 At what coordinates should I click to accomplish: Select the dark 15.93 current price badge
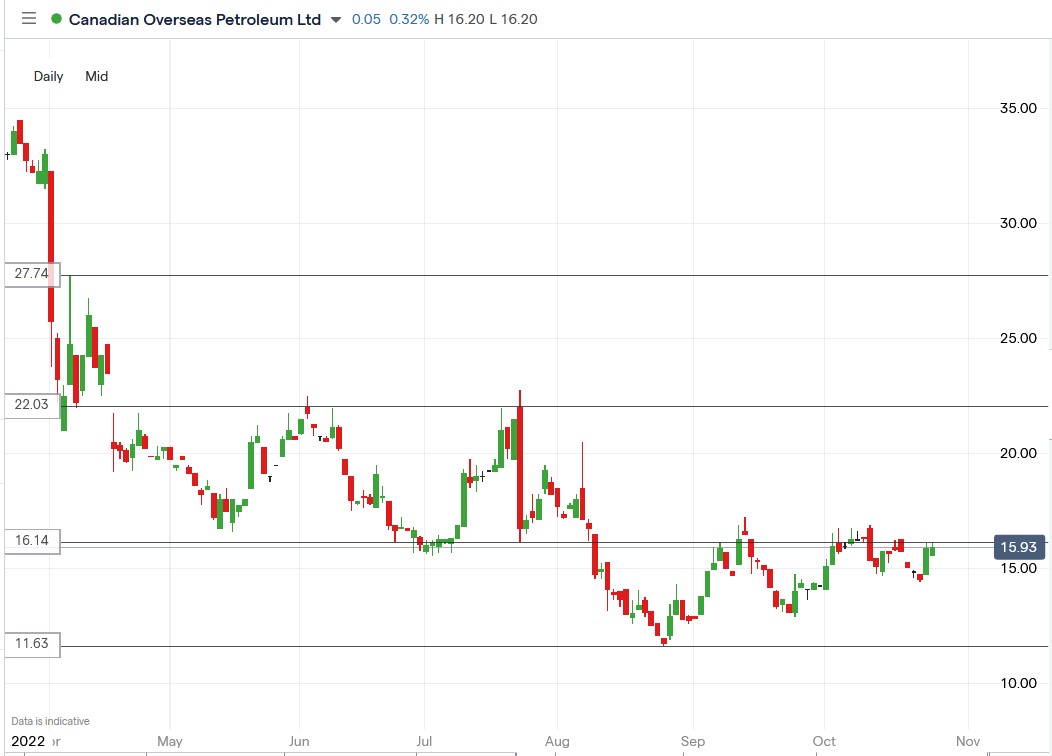point(1017,547)
